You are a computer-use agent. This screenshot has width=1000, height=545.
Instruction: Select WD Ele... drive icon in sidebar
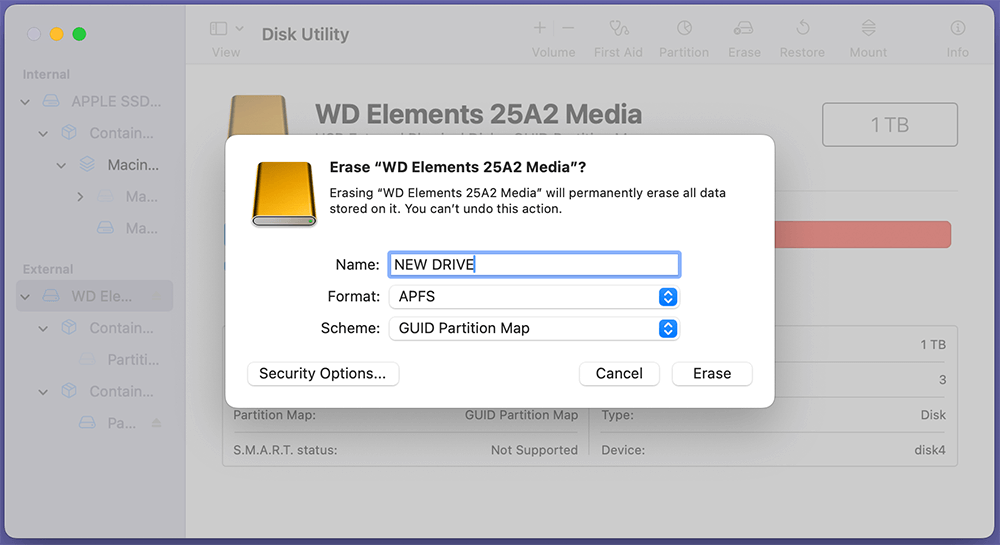click(51, 296)
